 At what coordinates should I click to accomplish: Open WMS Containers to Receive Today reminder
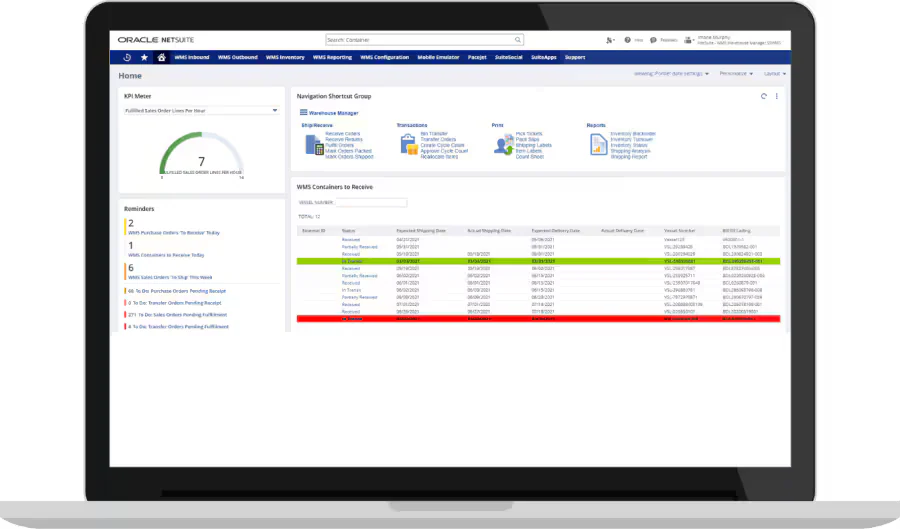point(166,255)
